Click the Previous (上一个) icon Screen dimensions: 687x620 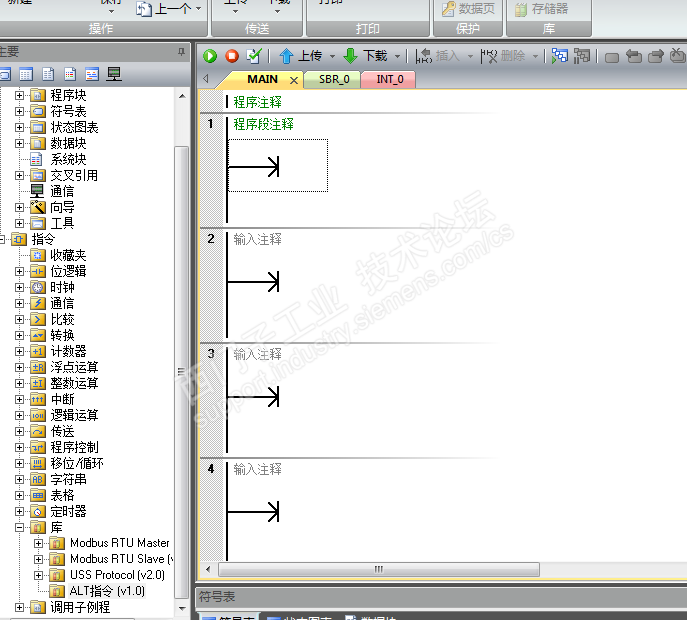144,9
